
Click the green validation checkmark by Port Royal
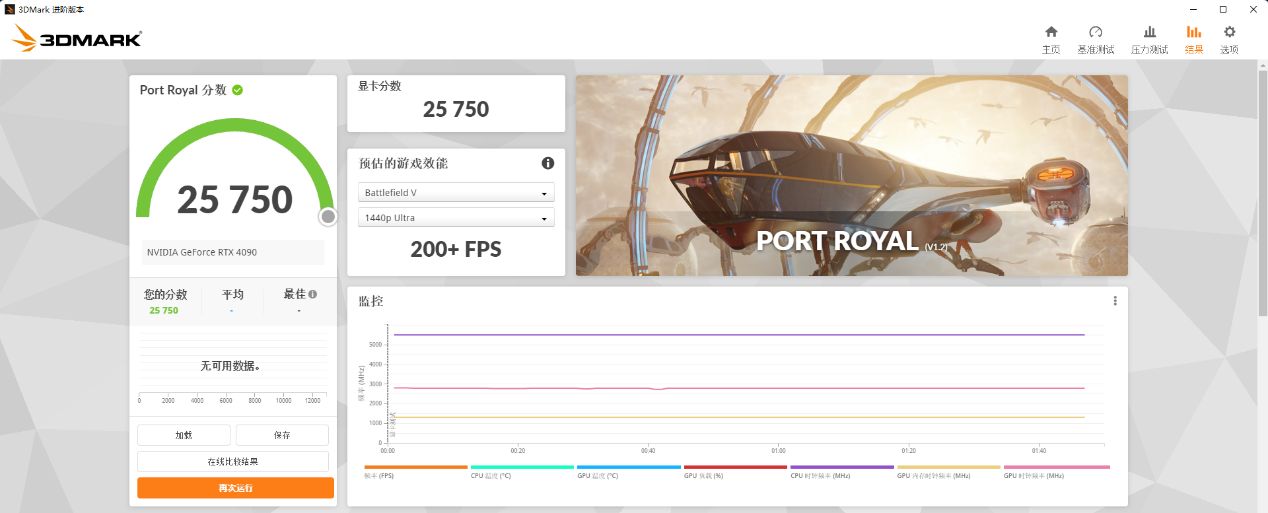[238, 90]
